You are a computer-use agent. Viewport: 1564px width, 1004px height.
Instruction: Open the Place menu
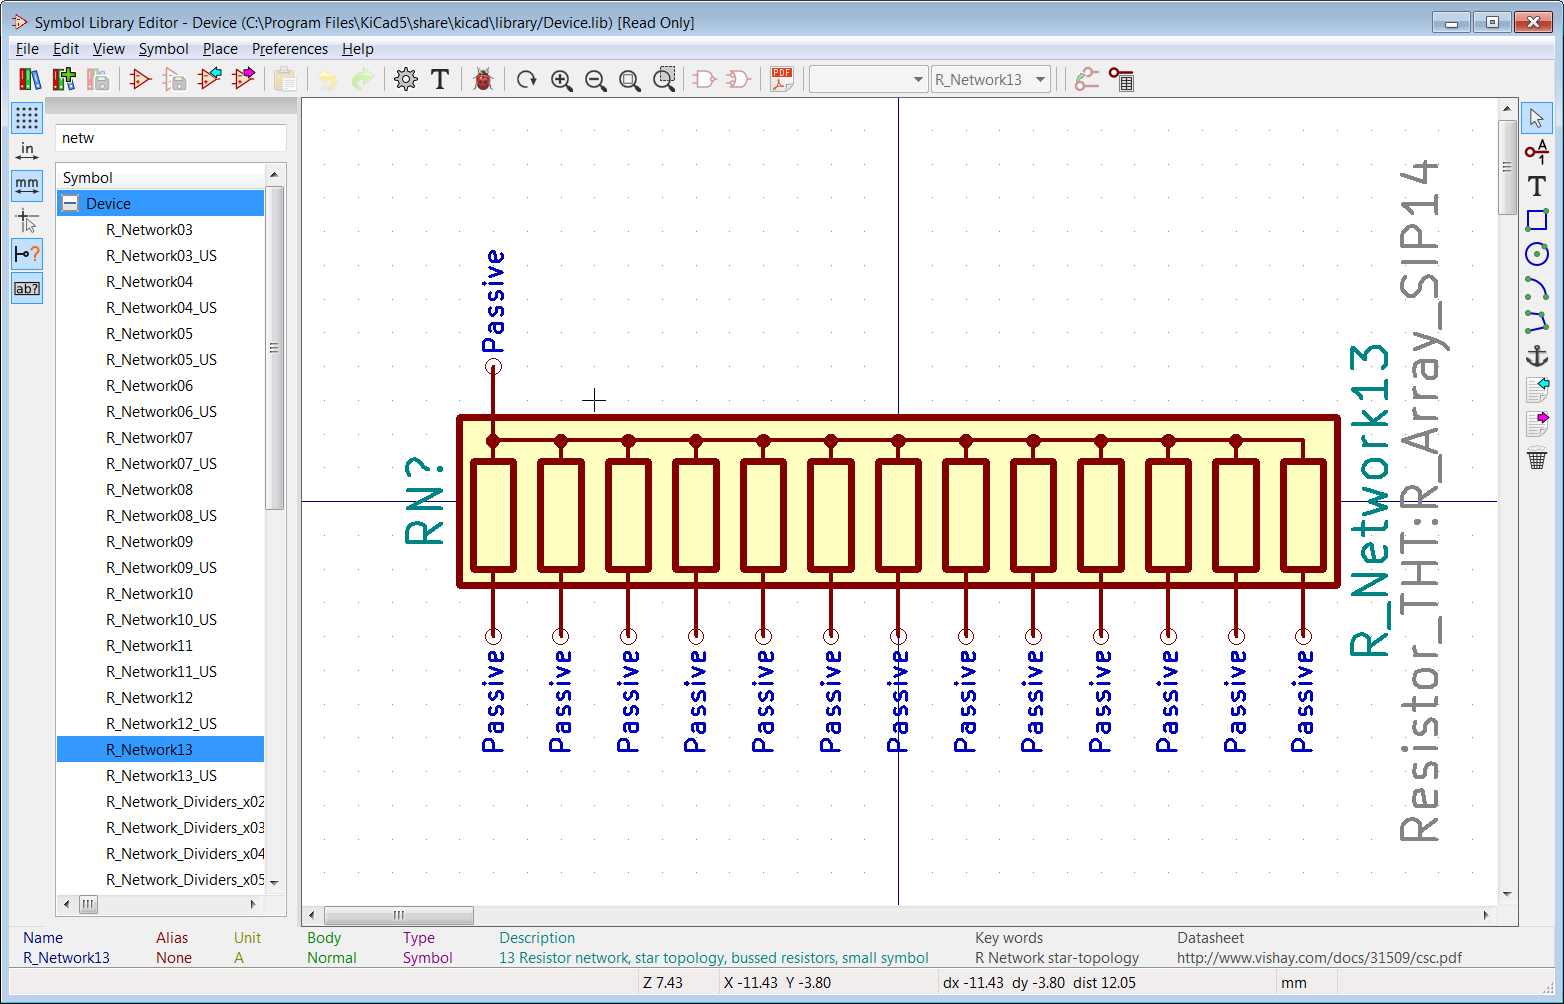click(220, 48)
